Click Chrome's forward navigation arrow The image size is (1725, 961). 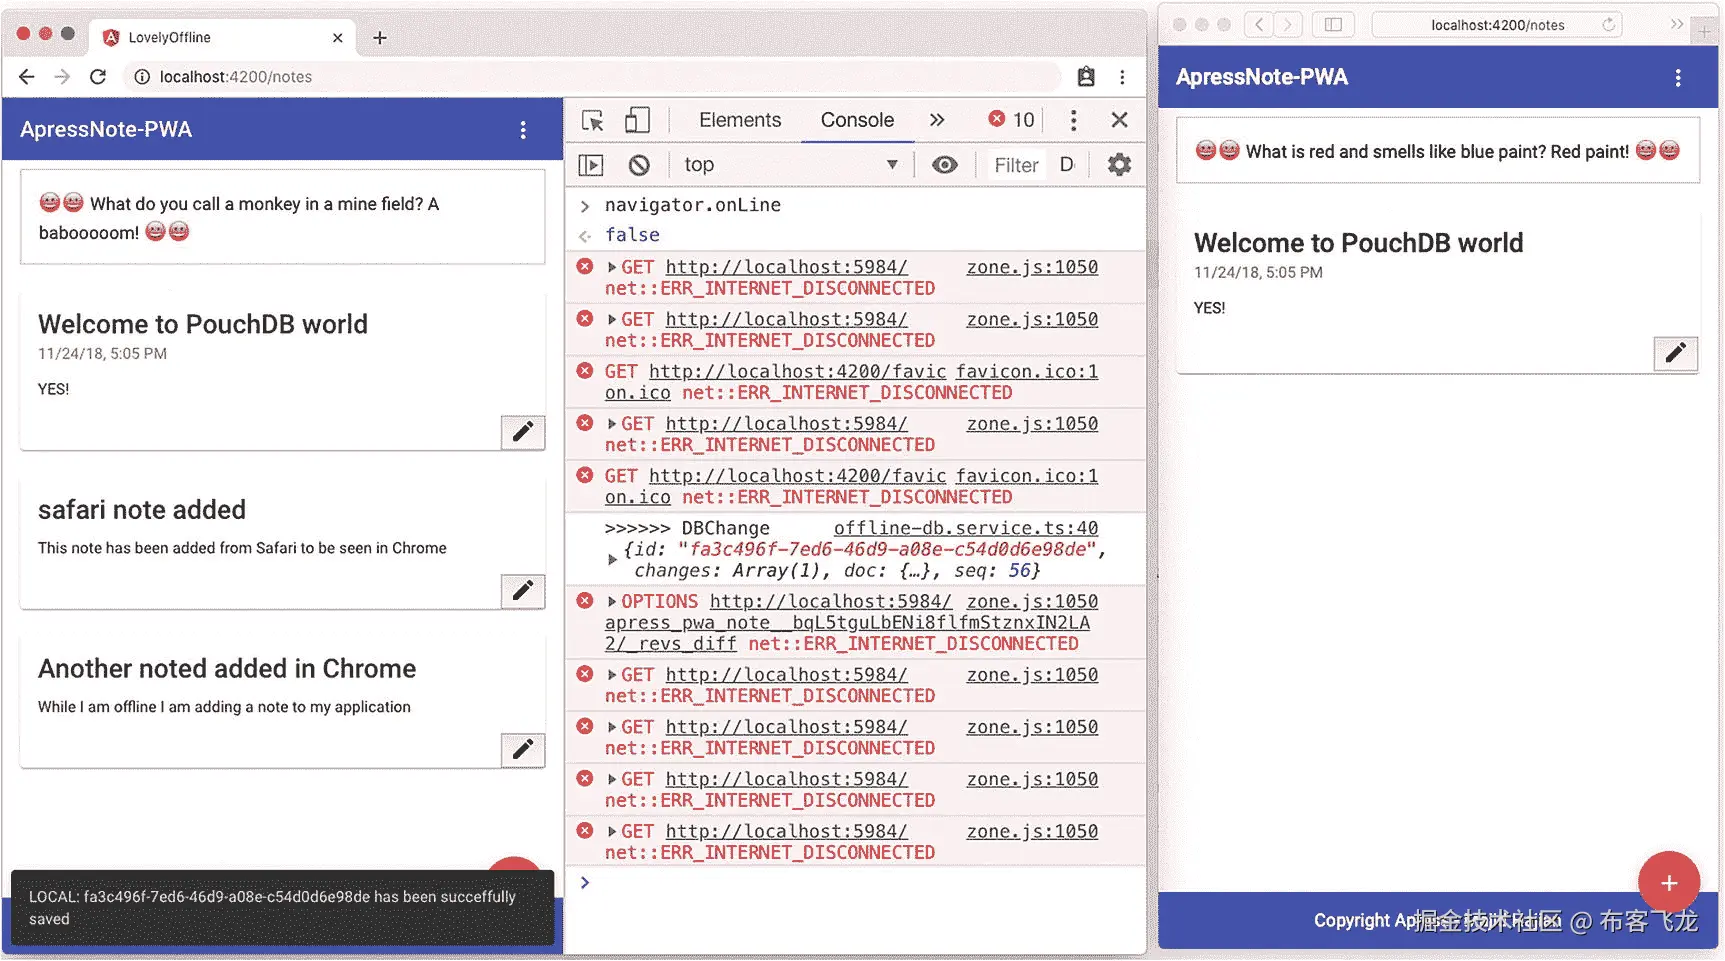coord(62,77)
